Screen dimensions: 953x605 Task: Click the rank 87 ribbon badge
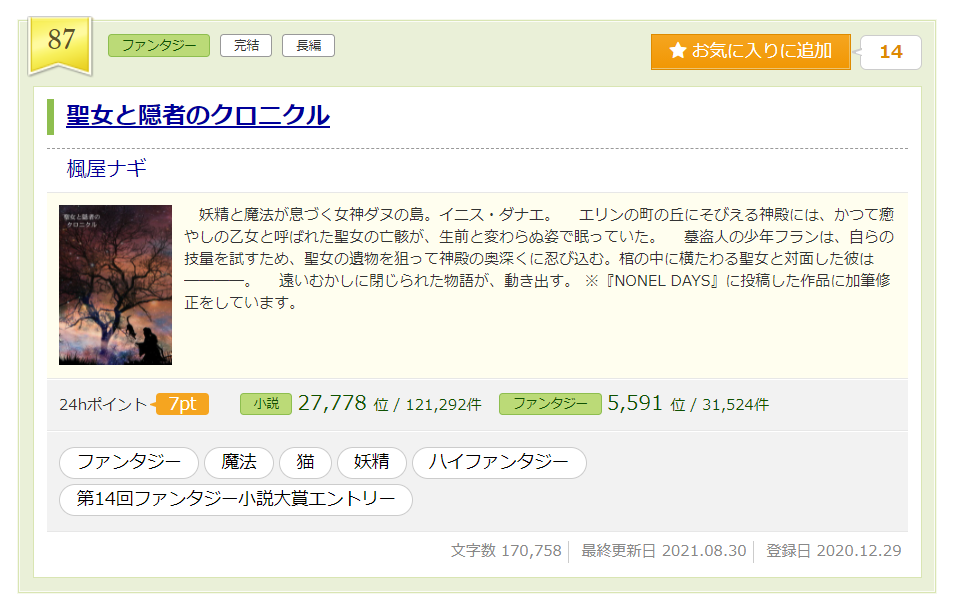(61, 46)
